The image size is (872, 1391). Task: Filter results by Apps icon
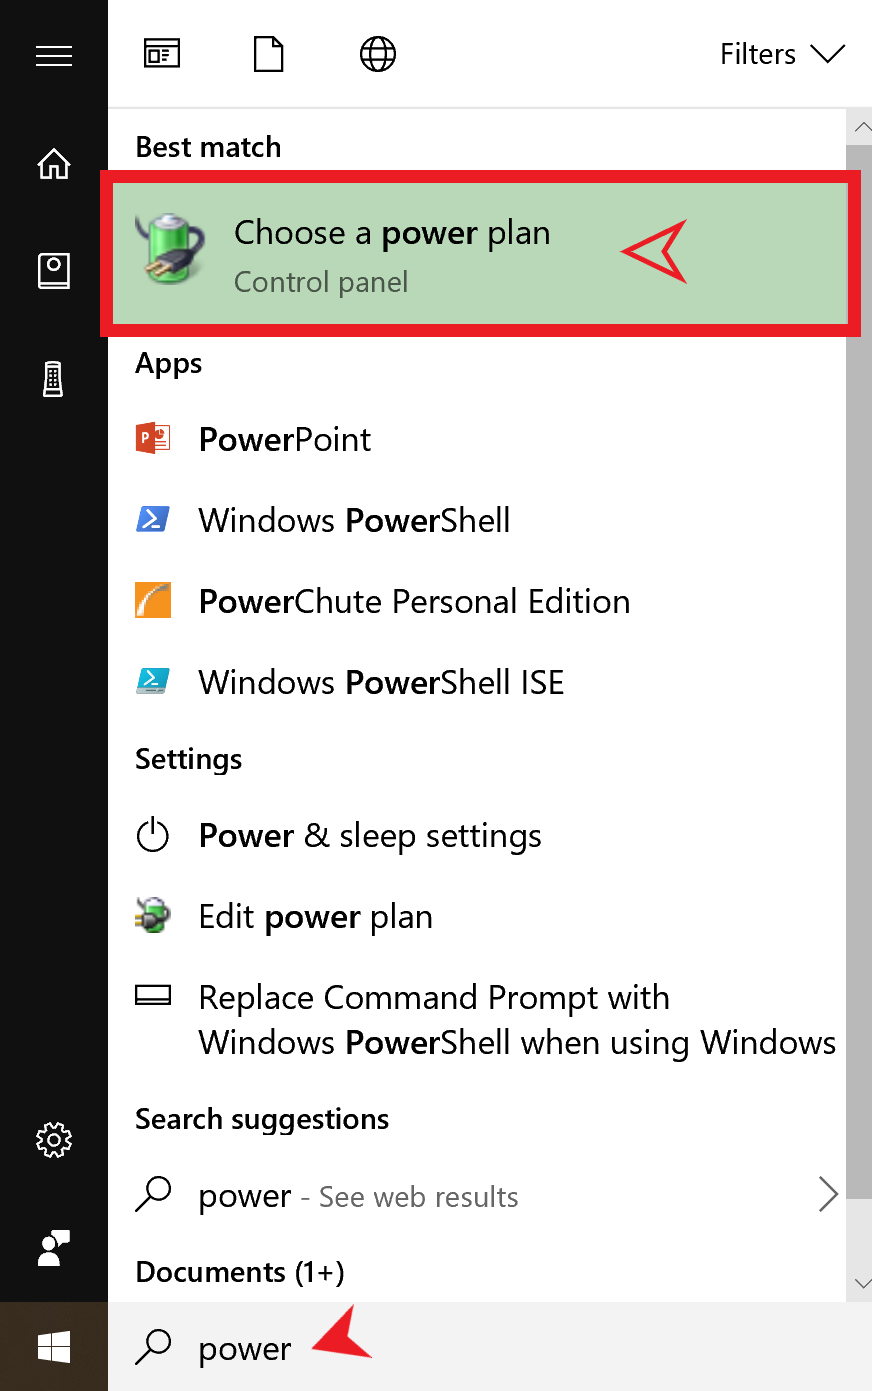(162, 54)
